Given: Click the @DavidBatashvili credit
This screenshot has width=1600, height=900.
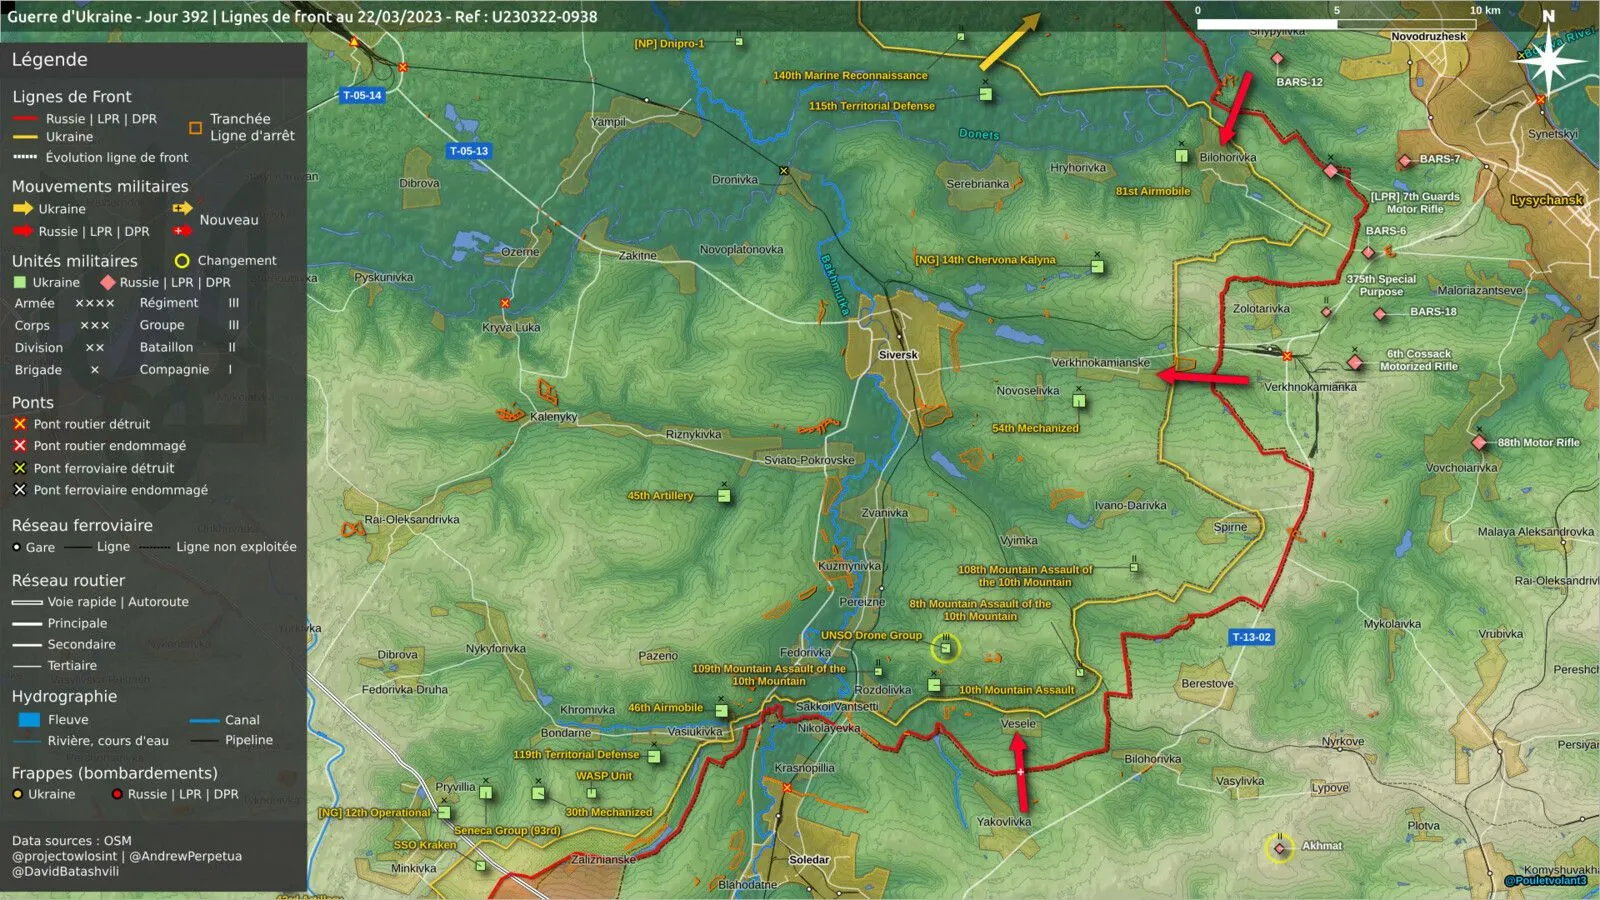Looking at the screenshot, I should [x=65, y=871].
